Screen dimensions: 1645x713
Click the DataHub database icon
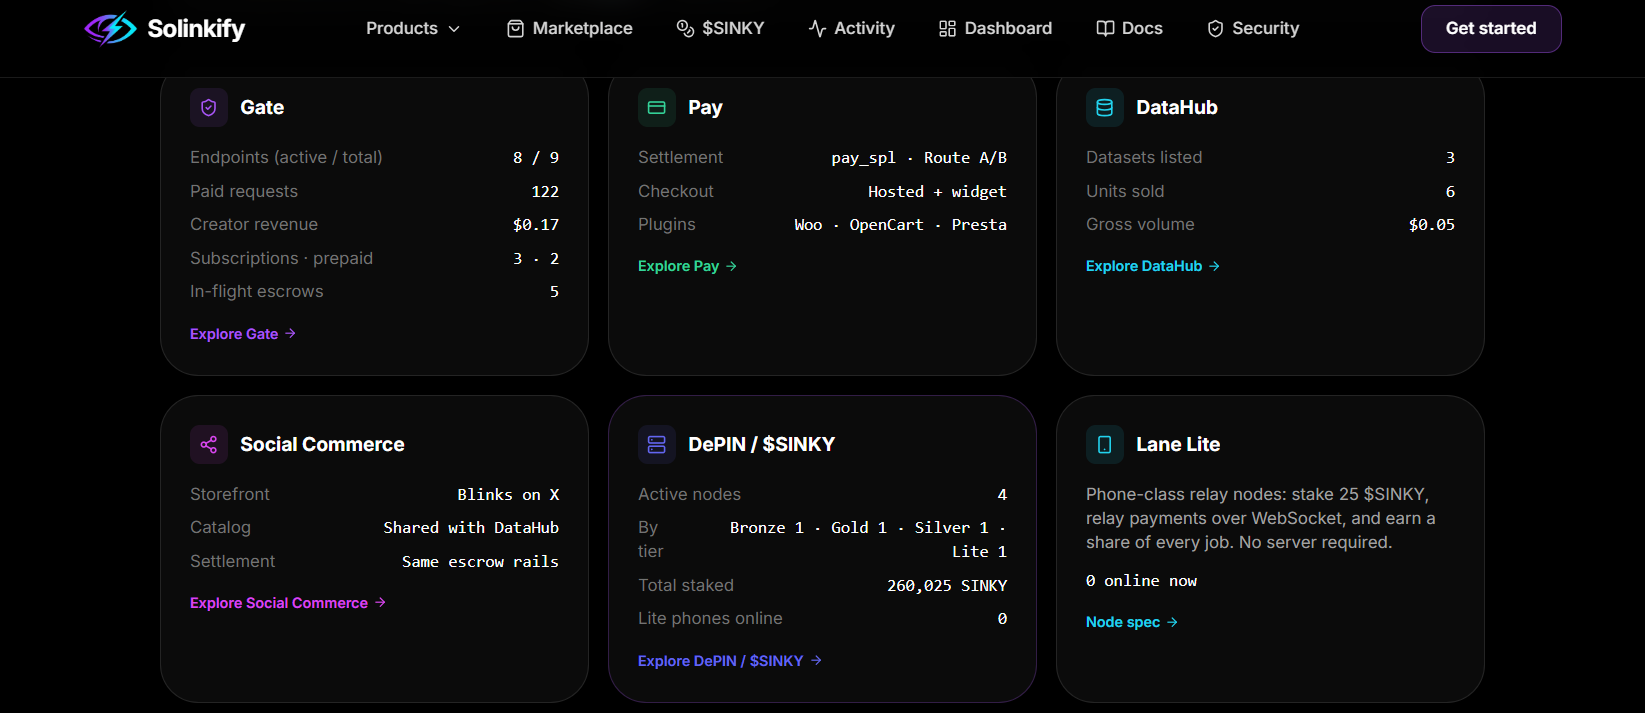click(1105, 108)
